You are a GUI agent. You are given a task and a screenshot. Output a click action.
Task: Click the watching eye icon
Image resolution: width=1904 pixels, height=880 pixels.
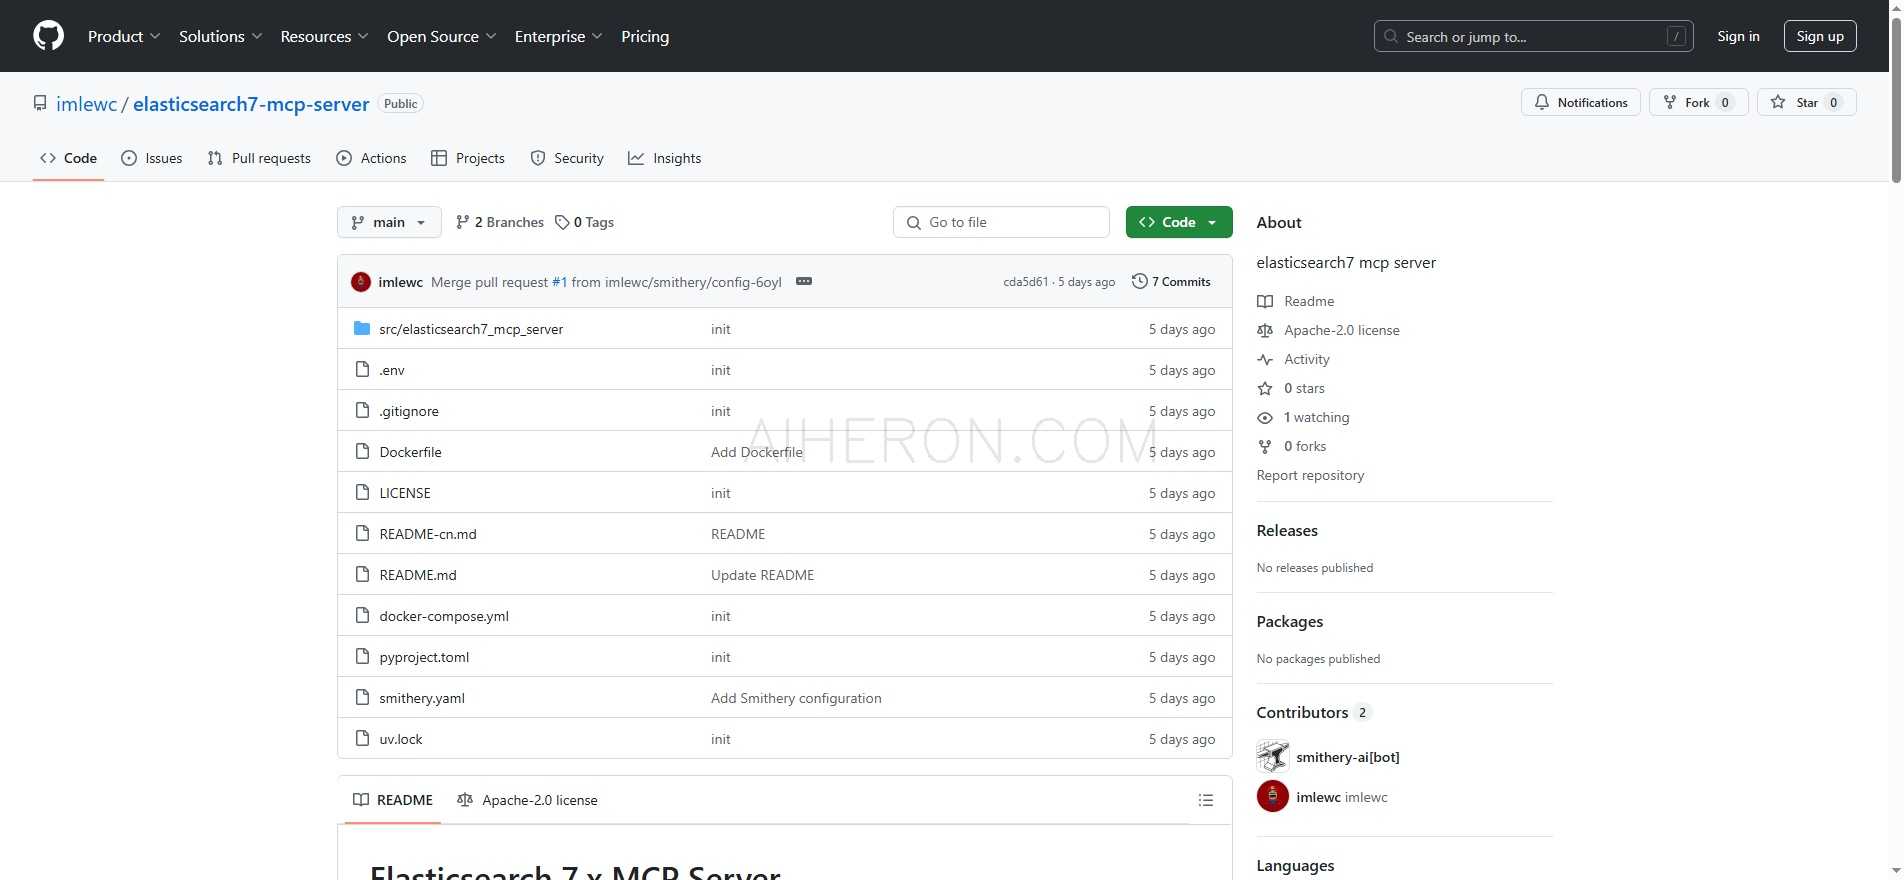pos(1265,417)
